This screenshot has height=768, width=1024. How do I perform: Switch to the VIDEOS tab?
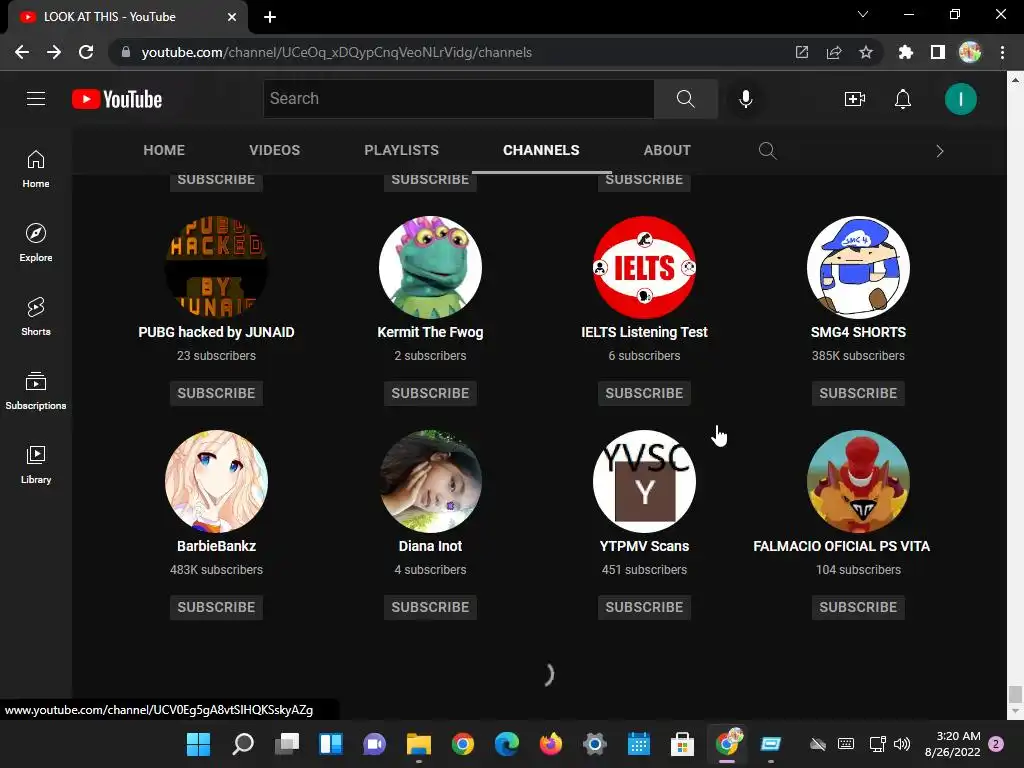pyautogui.click(x=274, y=150)
